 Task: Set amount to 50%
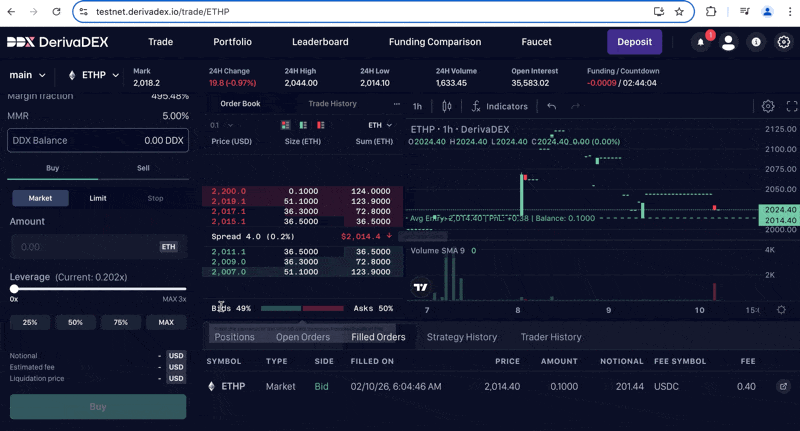(76, 322)
